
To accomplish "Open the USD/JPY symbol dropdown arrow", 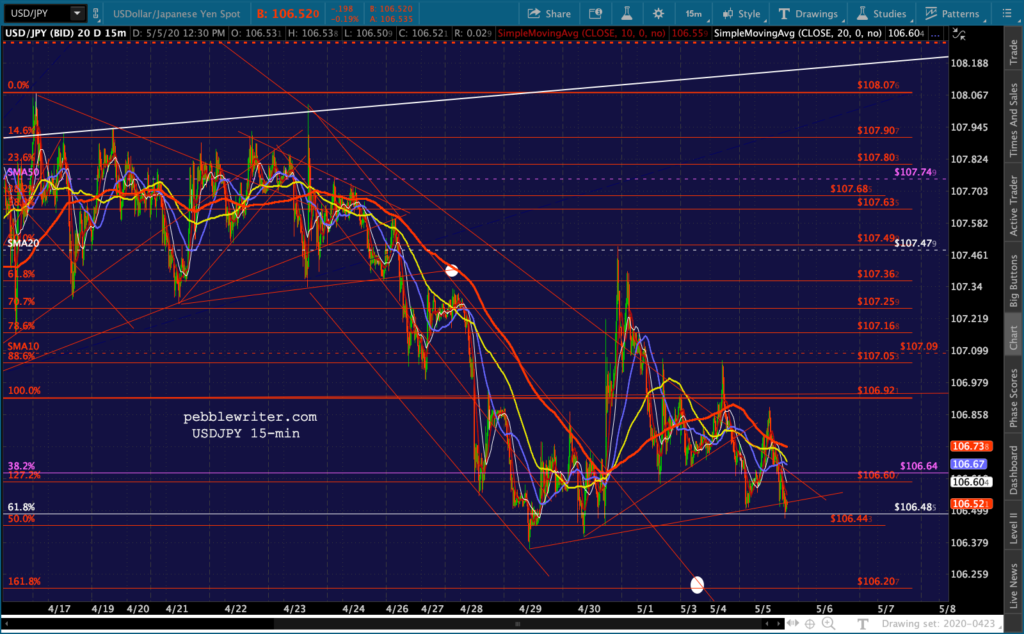I will (x=77, y=13).
